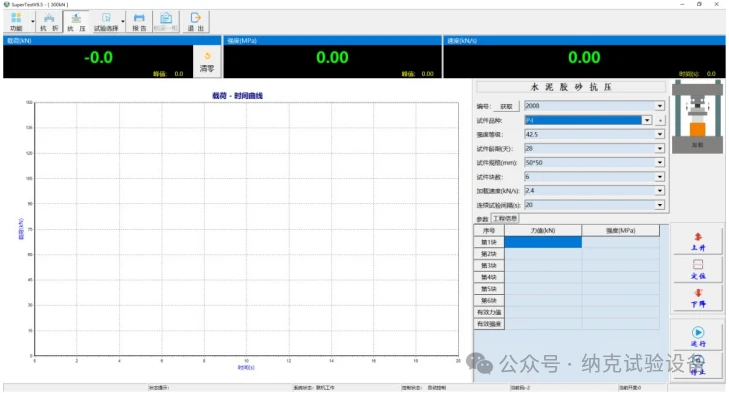This screenshot has height=393, width=729.
Task: Click the 序号 column header
Action: click(x=489, y=231)
